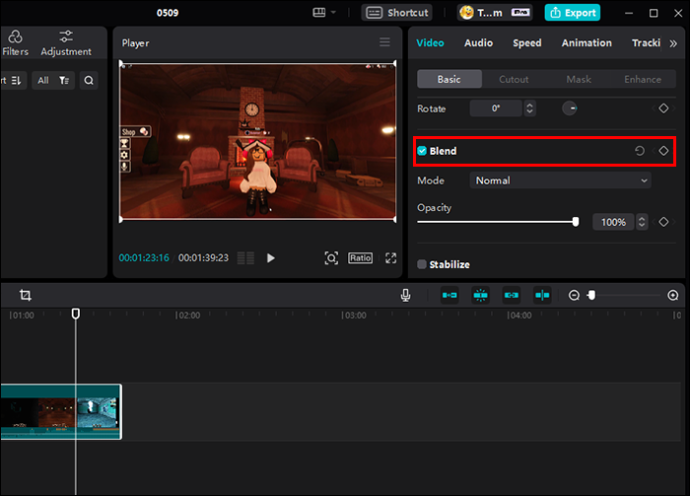Add keyframe diamond for Opacity
Image resolution: width=690 pixels, height=496 pixels.
(663, 222)
